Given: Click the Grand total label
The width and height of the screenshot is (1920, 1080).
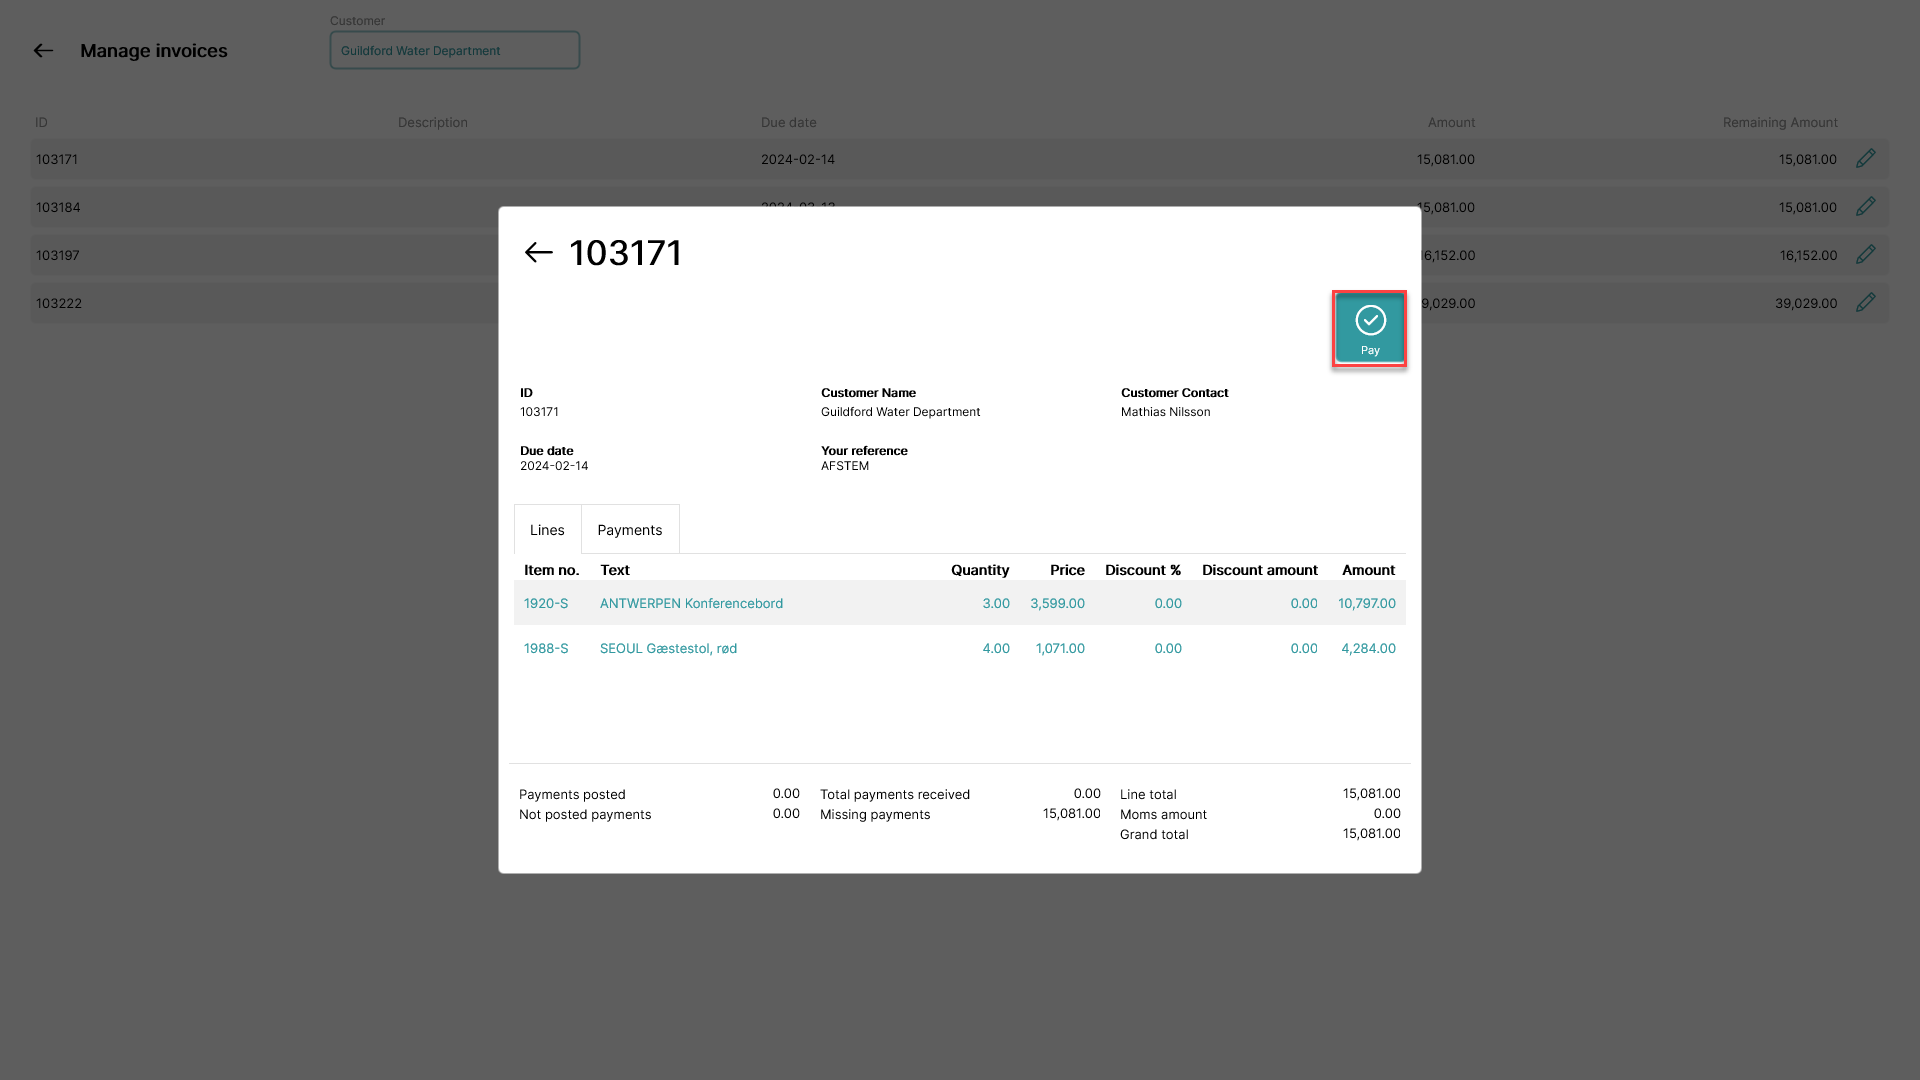Looking at the screenshot, I should (1154, 834).
